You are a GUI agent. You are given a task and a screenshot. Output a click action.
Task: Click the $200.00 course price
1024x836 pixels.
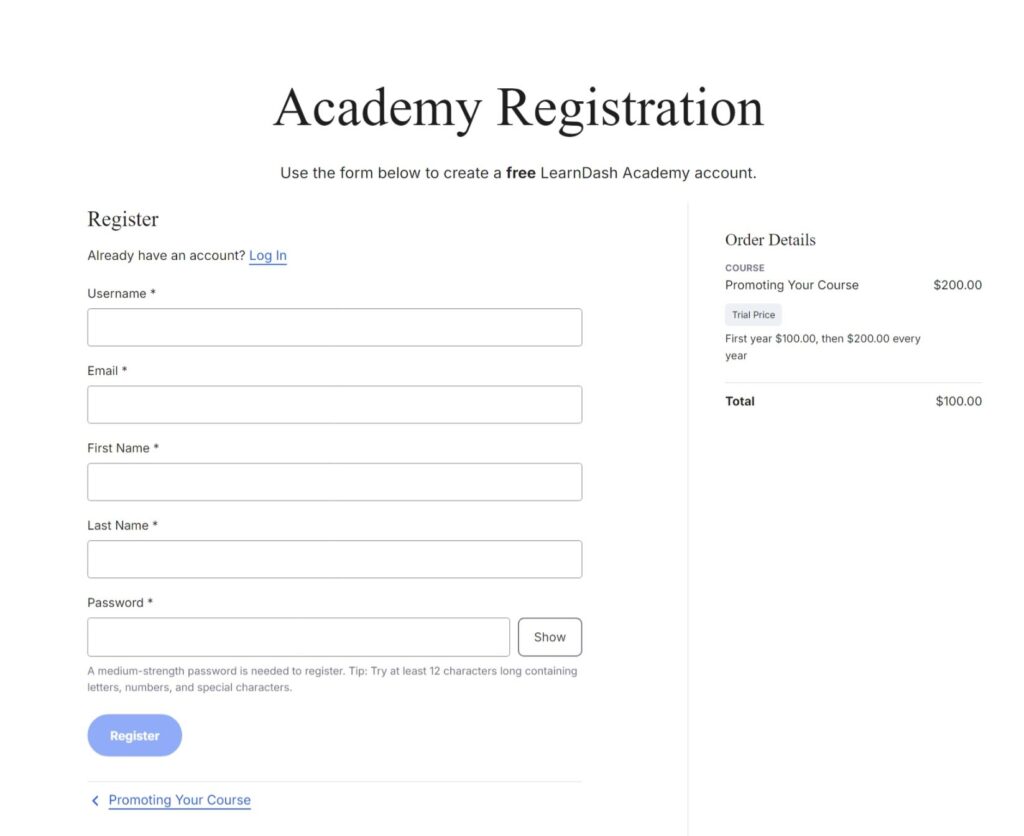click(x=957, y=285)
